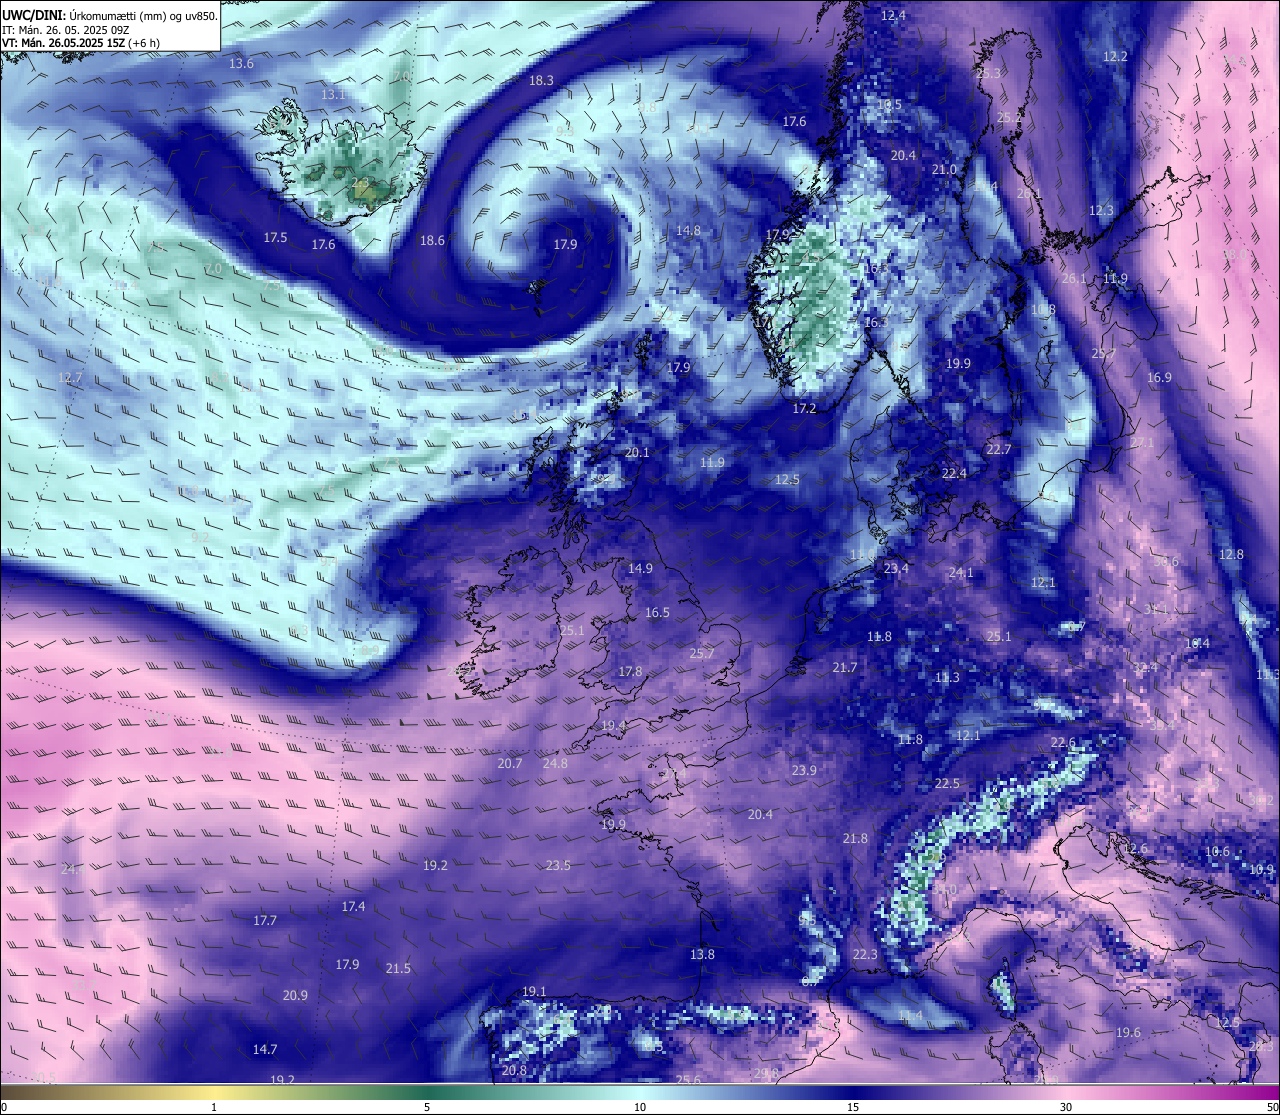Click the 23.4 value over Denmark
Viewport: 1280px width, 1115px height.
click(x=896, y=569)
